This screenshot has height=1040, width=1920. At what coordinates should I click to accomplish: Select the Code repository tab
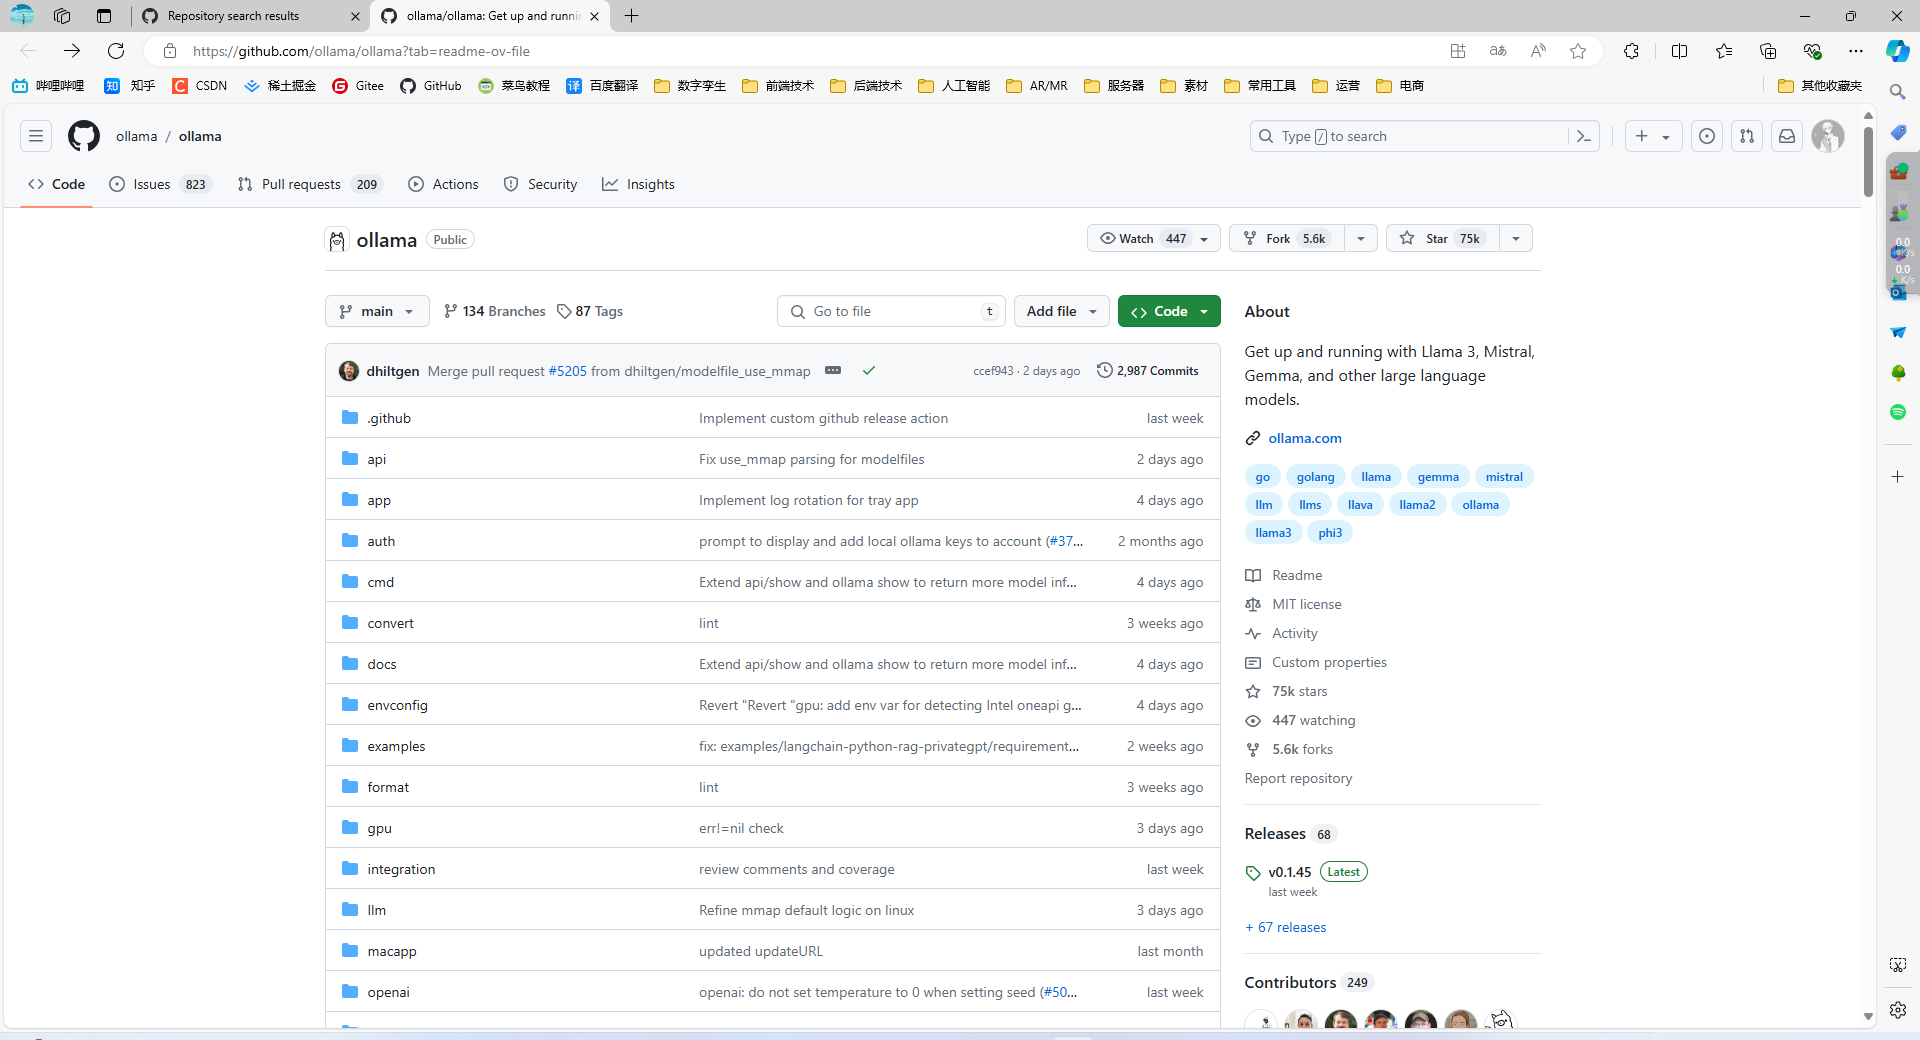(57, 184)
